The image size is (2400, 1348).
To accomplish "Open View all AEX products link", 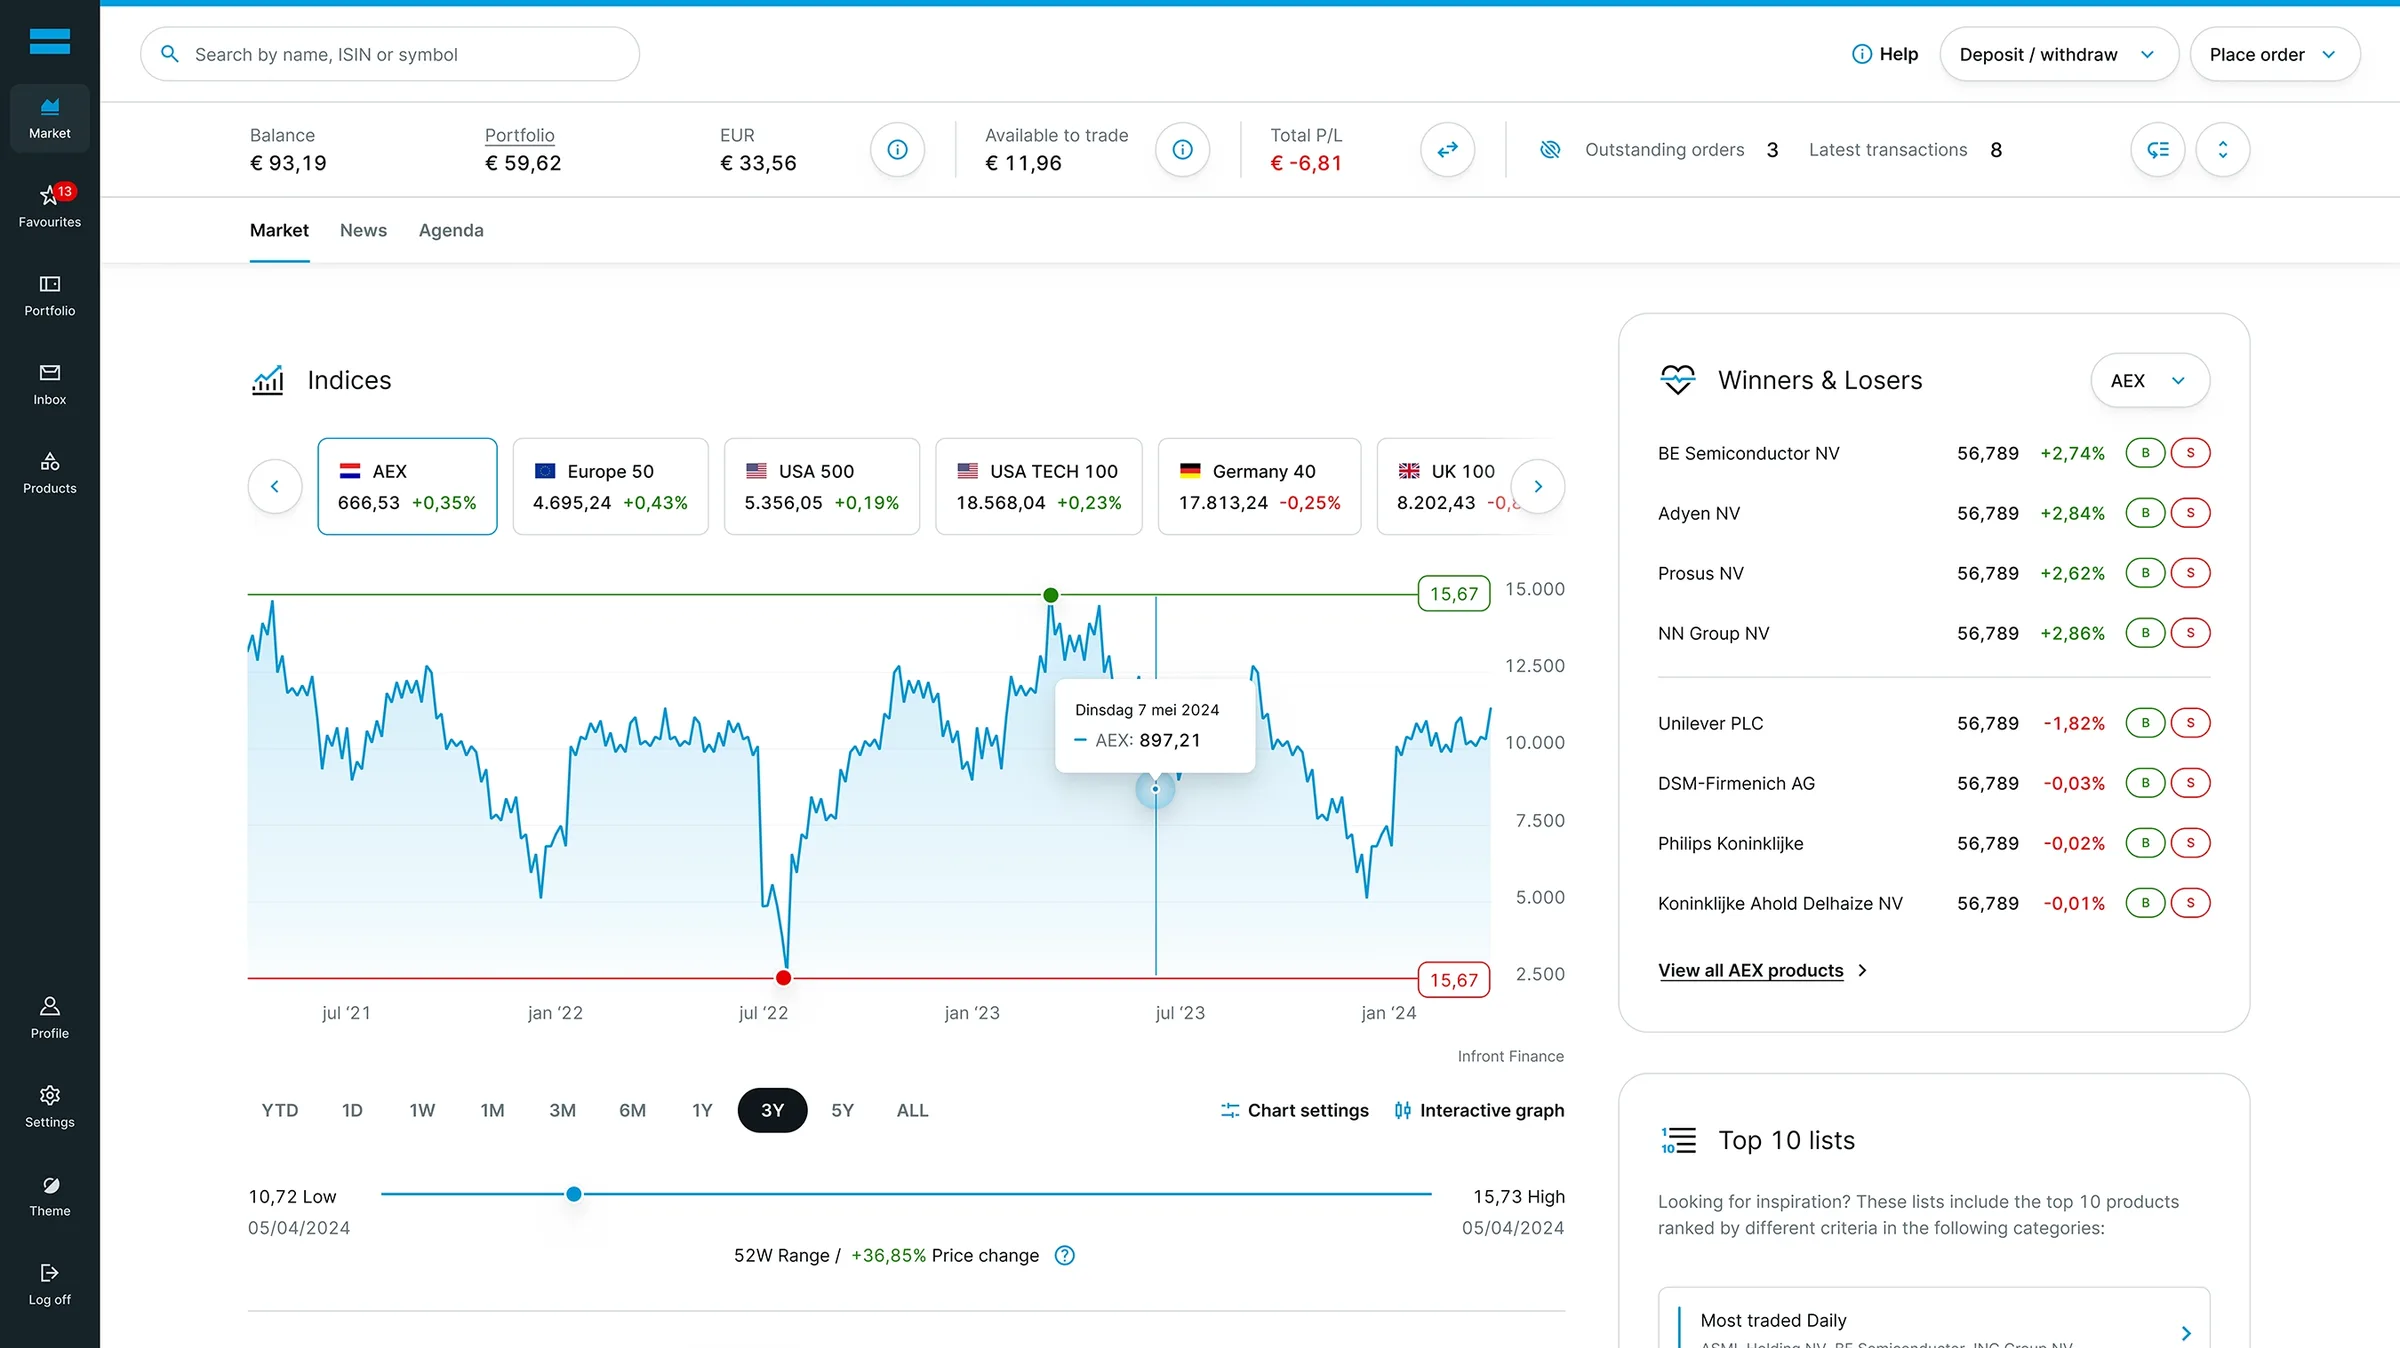I will pos(1762,970).
